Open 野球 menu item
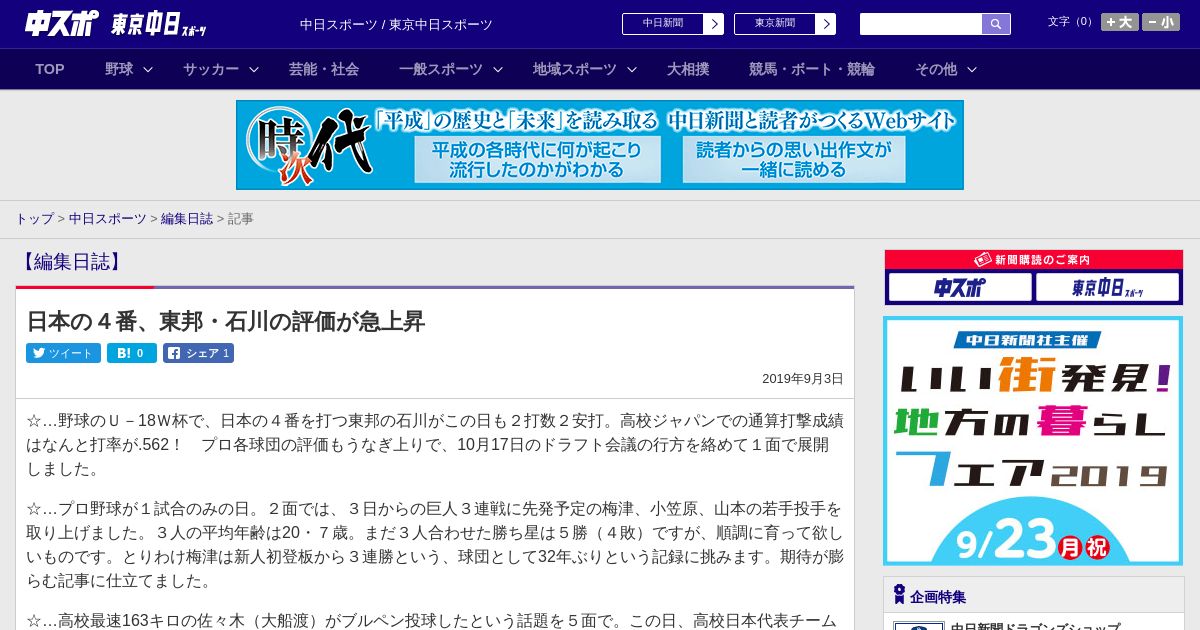 pyautogui.click(x=119, y=69)
